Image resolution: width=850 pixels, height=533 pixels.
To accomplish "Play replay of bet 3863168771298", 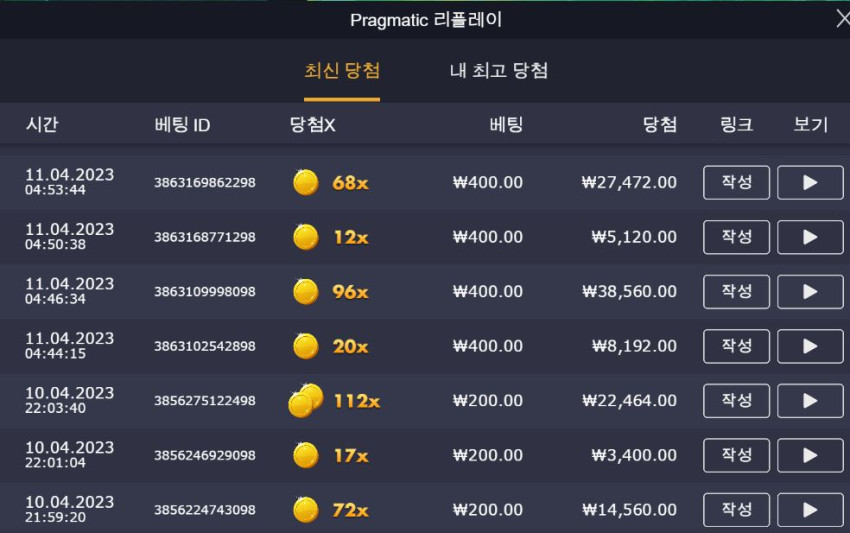I will coord(810,237).
